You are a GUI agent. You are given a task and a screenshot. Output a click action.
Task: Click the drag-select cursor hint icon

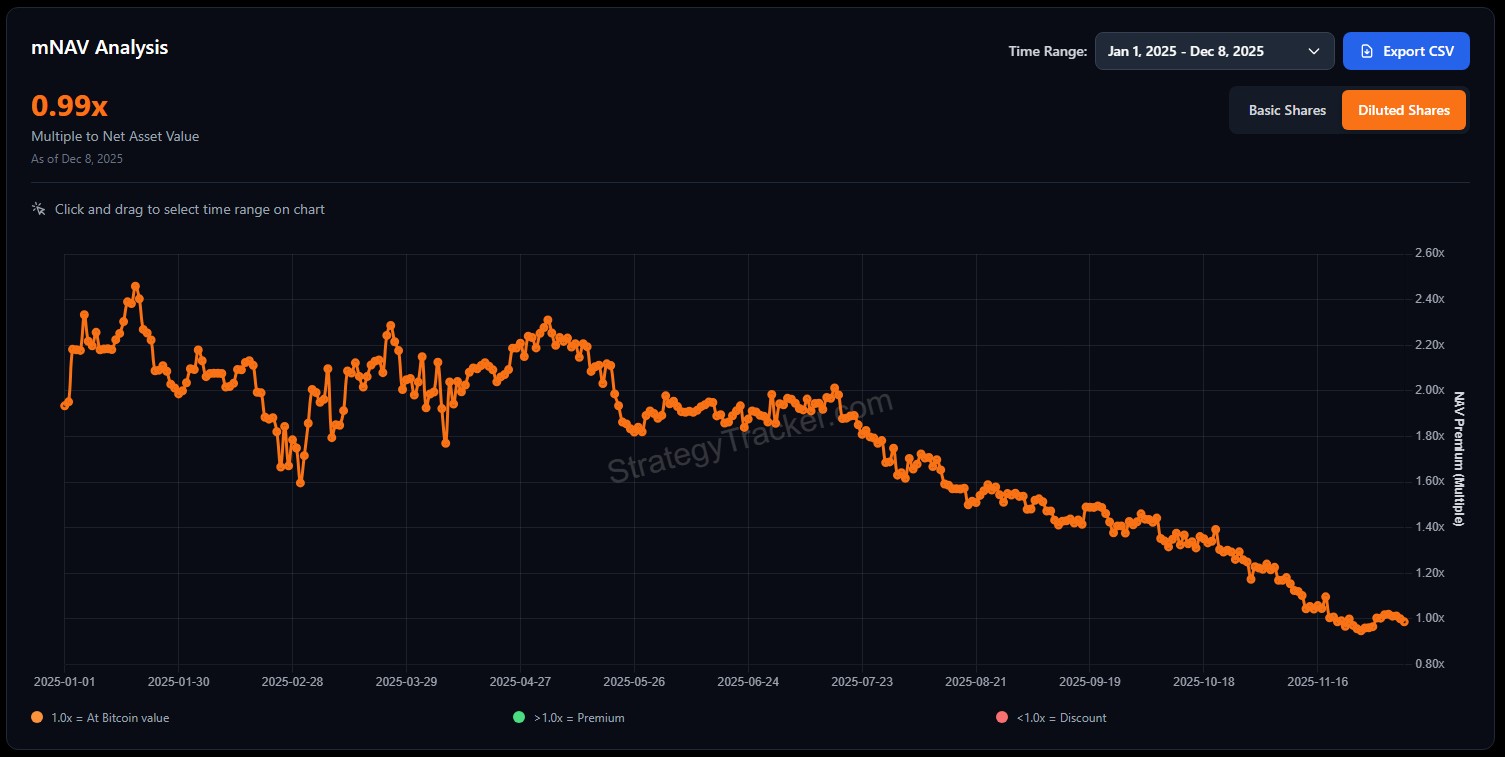coord(39,209)
